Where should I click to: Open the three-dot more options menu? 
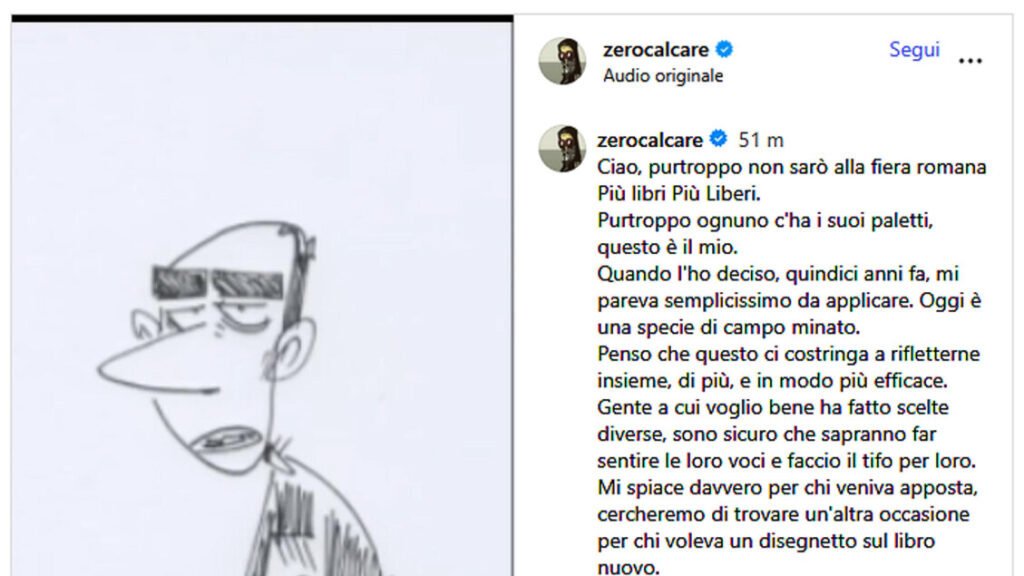click(970, 61)
